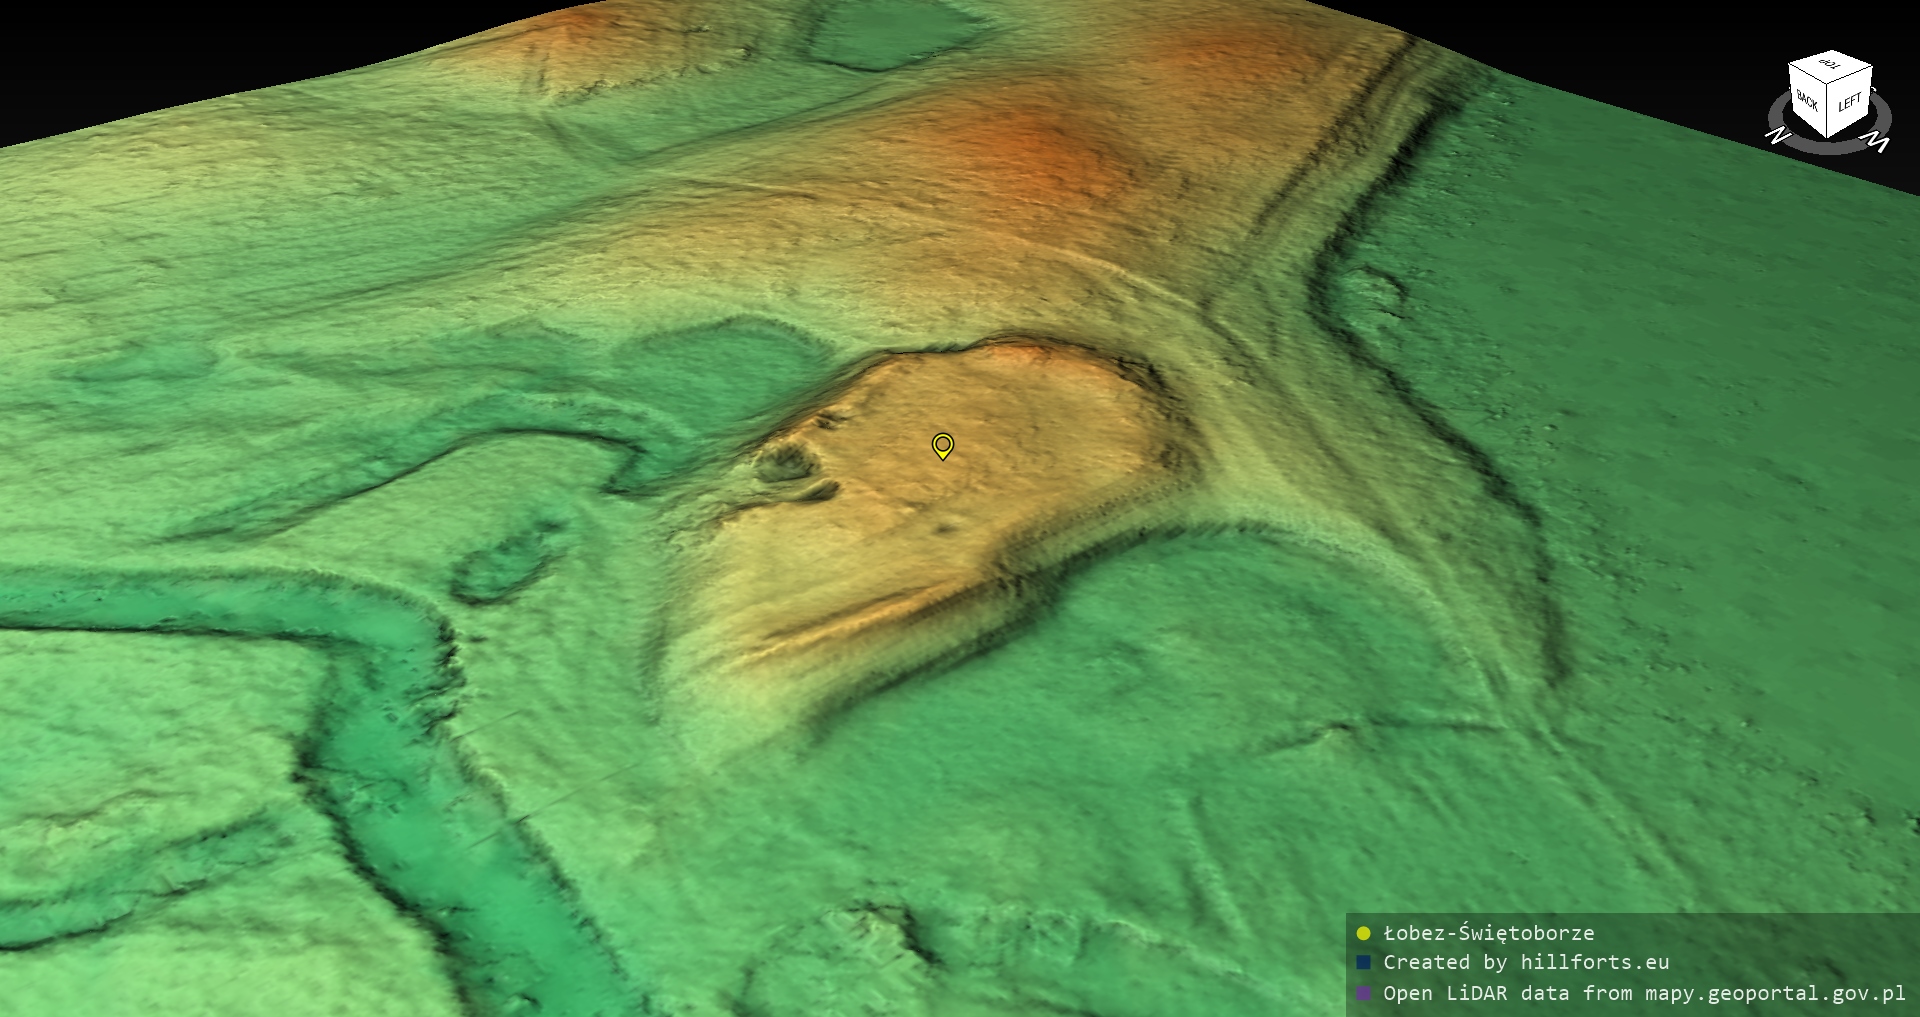Click the yellow location pin on the hillfort
The height and width of the screenshot is (1017, 1920).
tap(942, 445)
